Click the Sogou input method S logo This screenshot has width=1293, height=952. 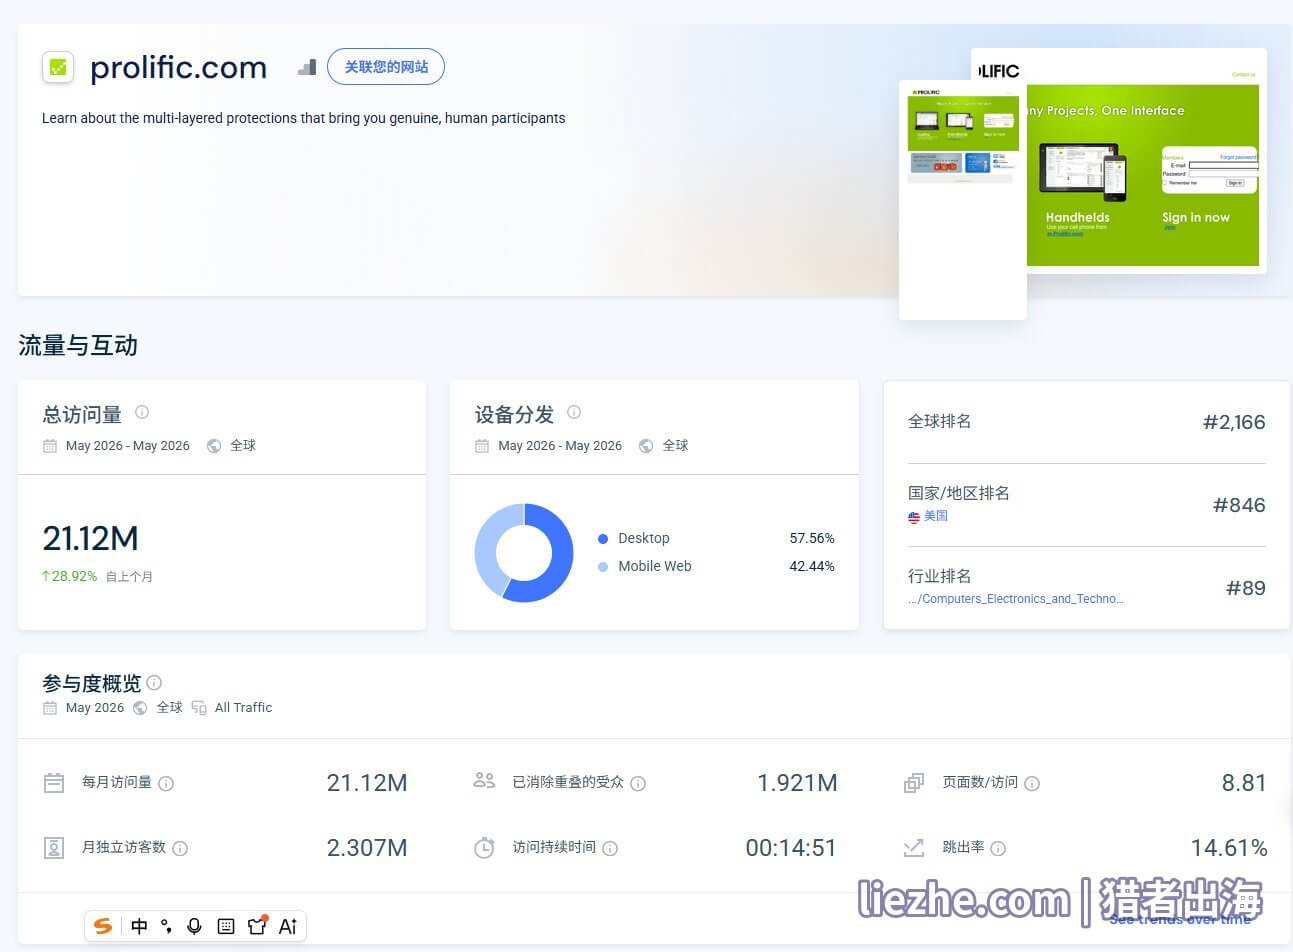coord(103,926)
